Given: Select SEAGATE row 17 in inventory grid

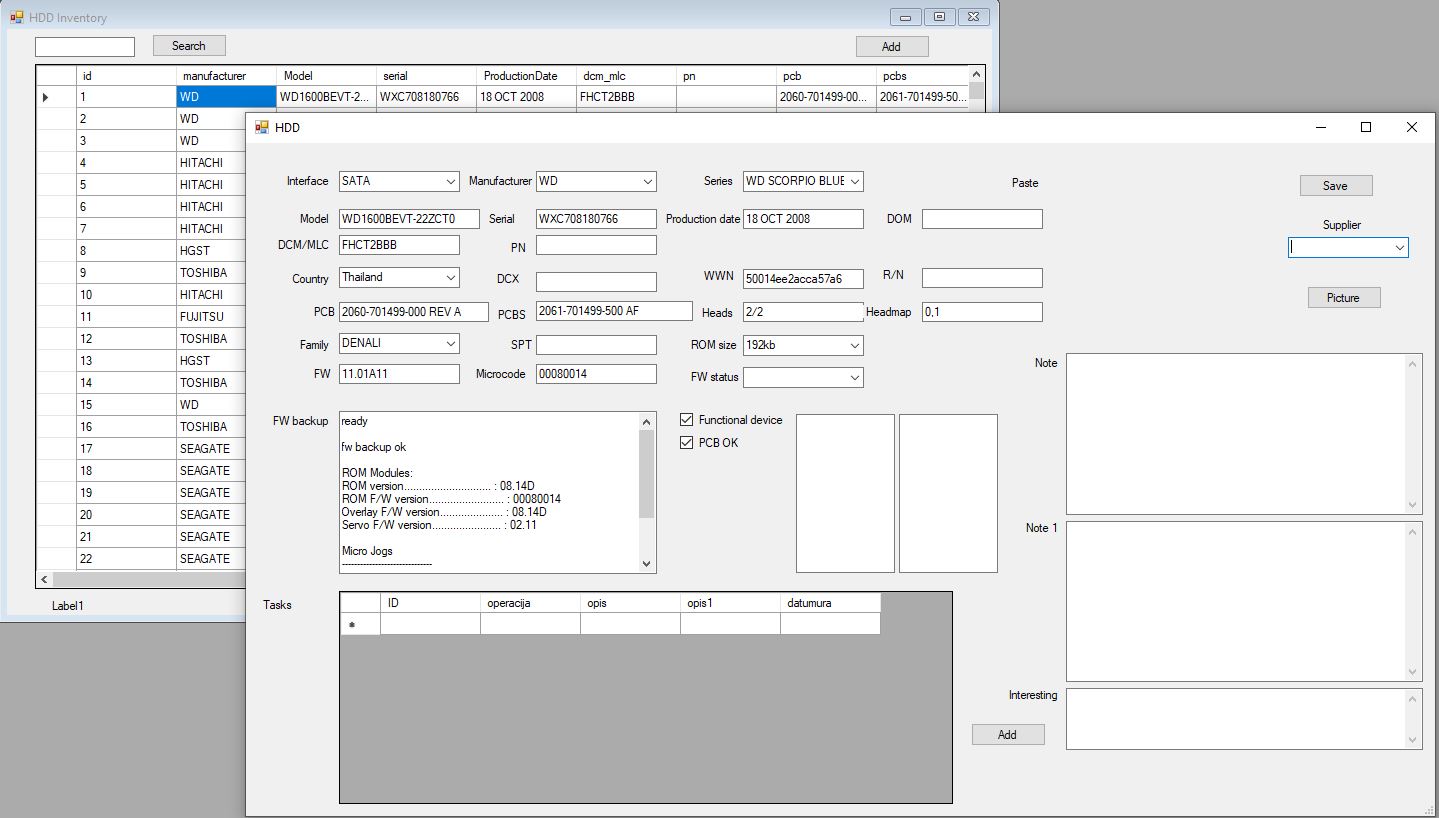Looking at the screenshot, I should (x=211, y=449).
